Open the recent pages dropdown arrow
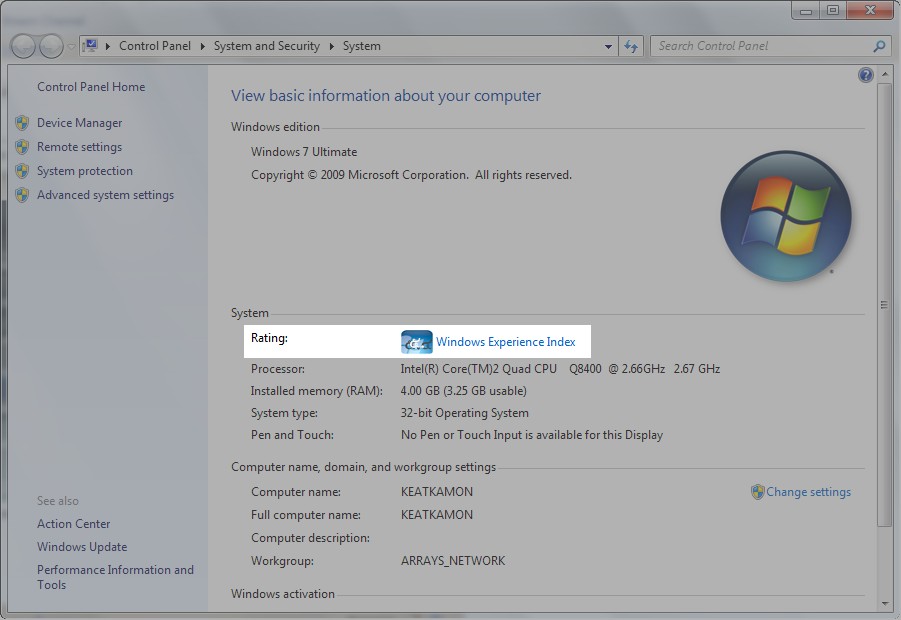This screenshot has width=901, height=620. (x=71, y=47)
